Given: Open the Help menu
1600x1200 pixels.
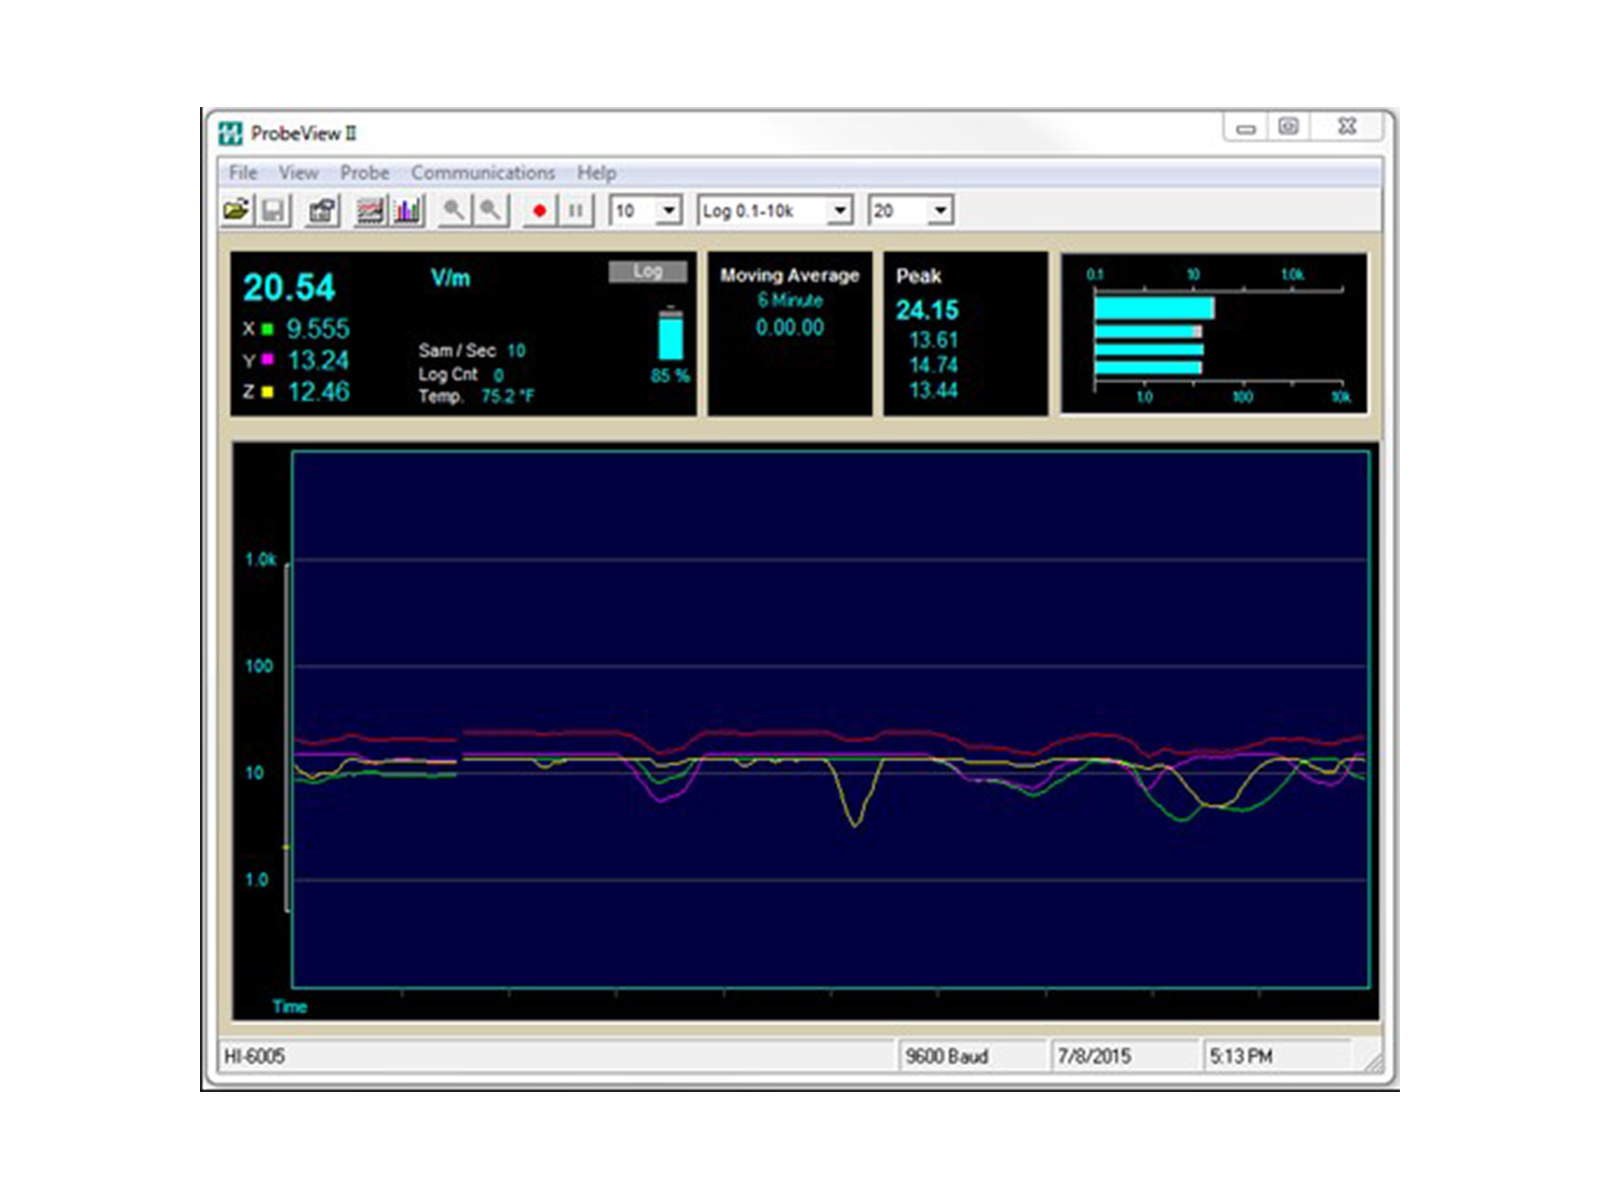Looking at the screenshot, I should (596, 173).
